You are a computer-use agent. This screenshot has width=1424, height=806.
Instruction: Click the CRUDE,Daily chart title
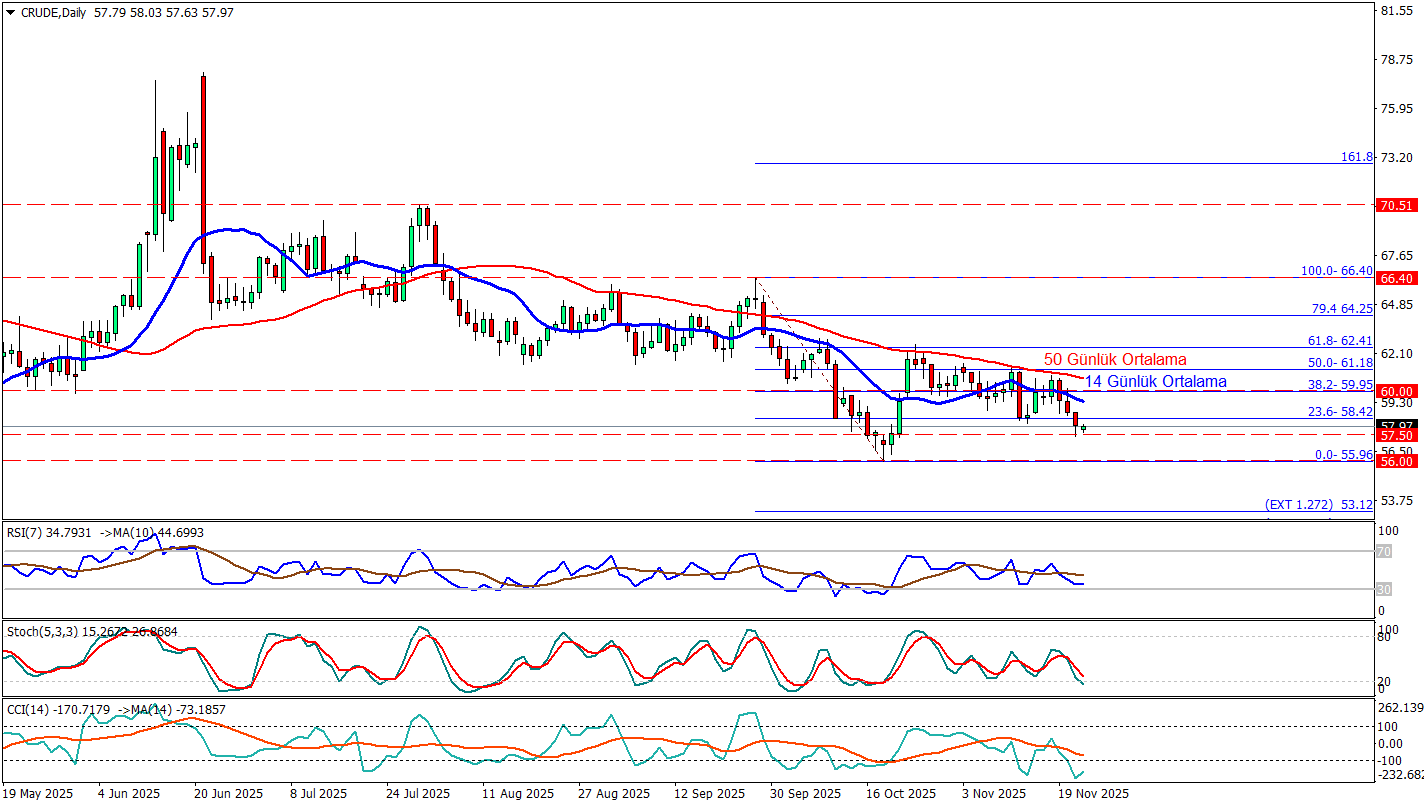click(52, 11)
